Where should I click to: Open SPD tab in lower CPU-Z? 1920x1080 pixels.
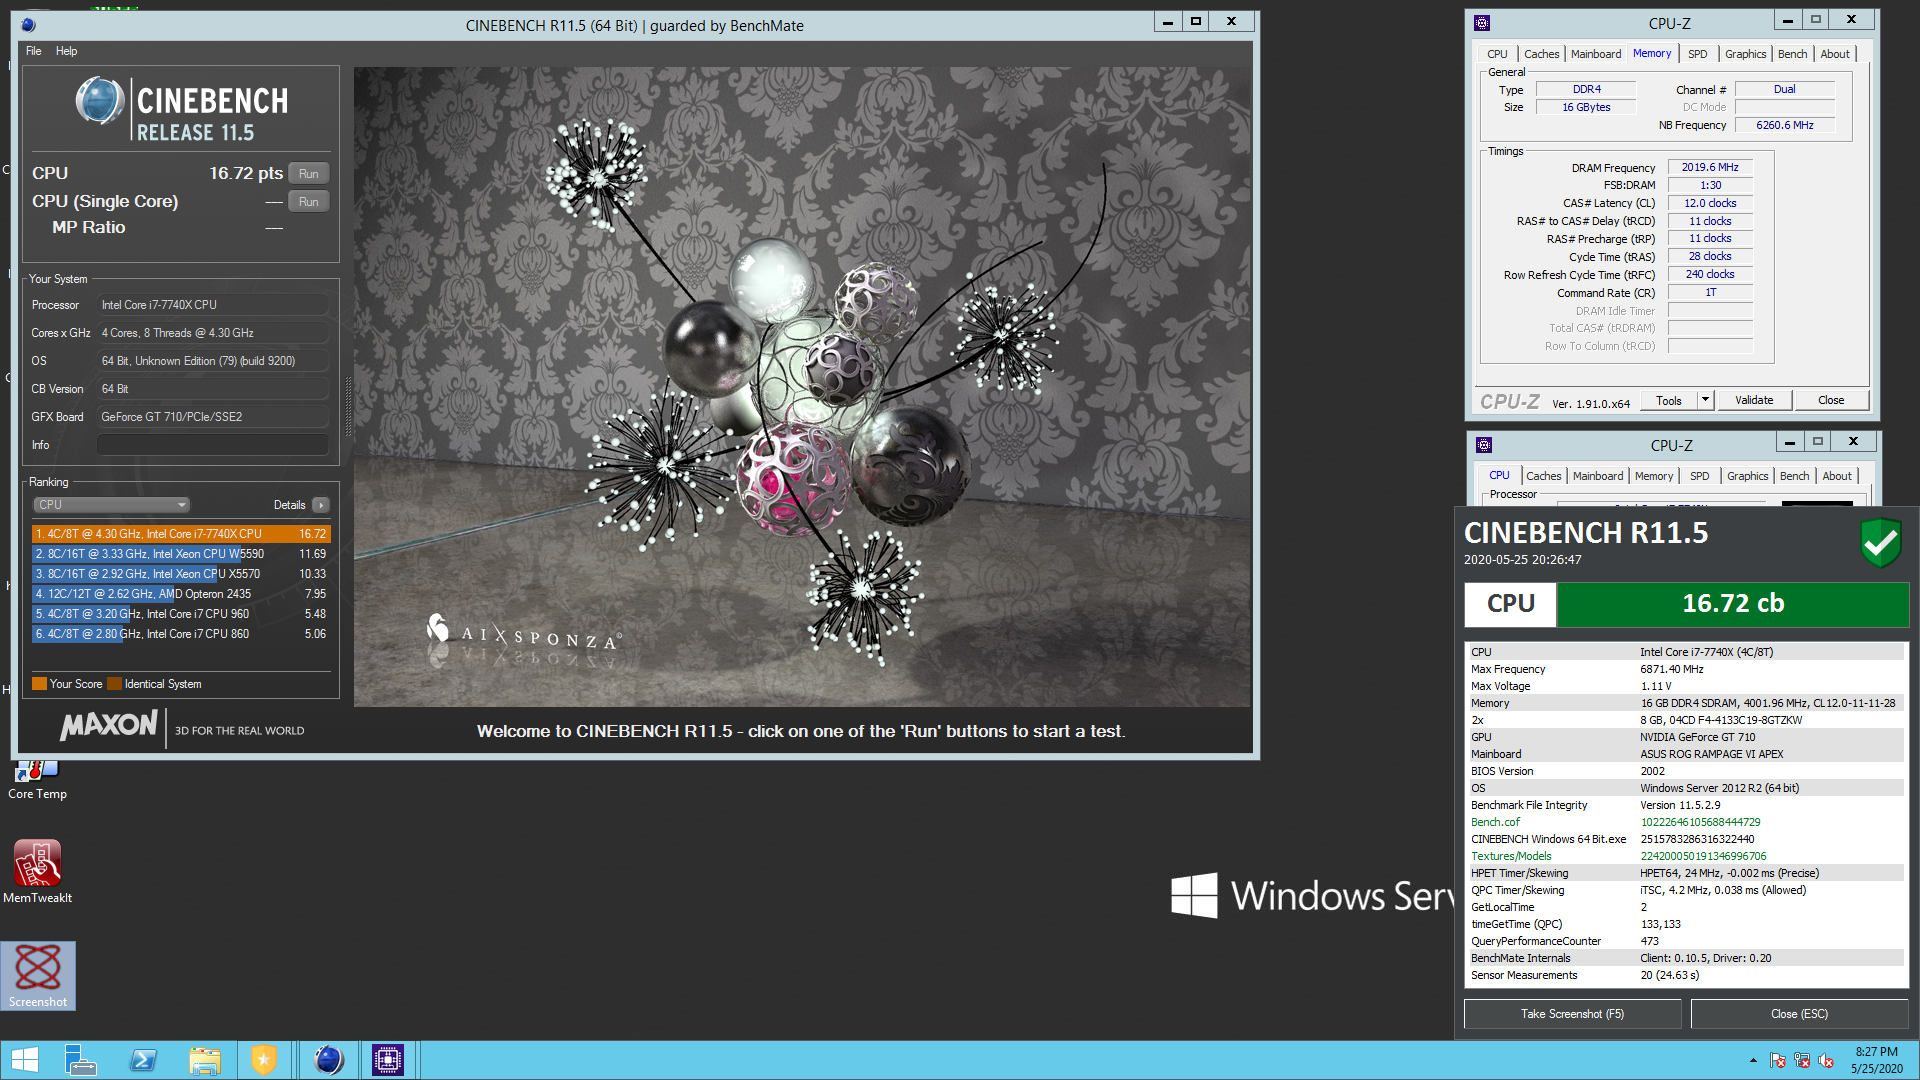tap(1700, 476)
